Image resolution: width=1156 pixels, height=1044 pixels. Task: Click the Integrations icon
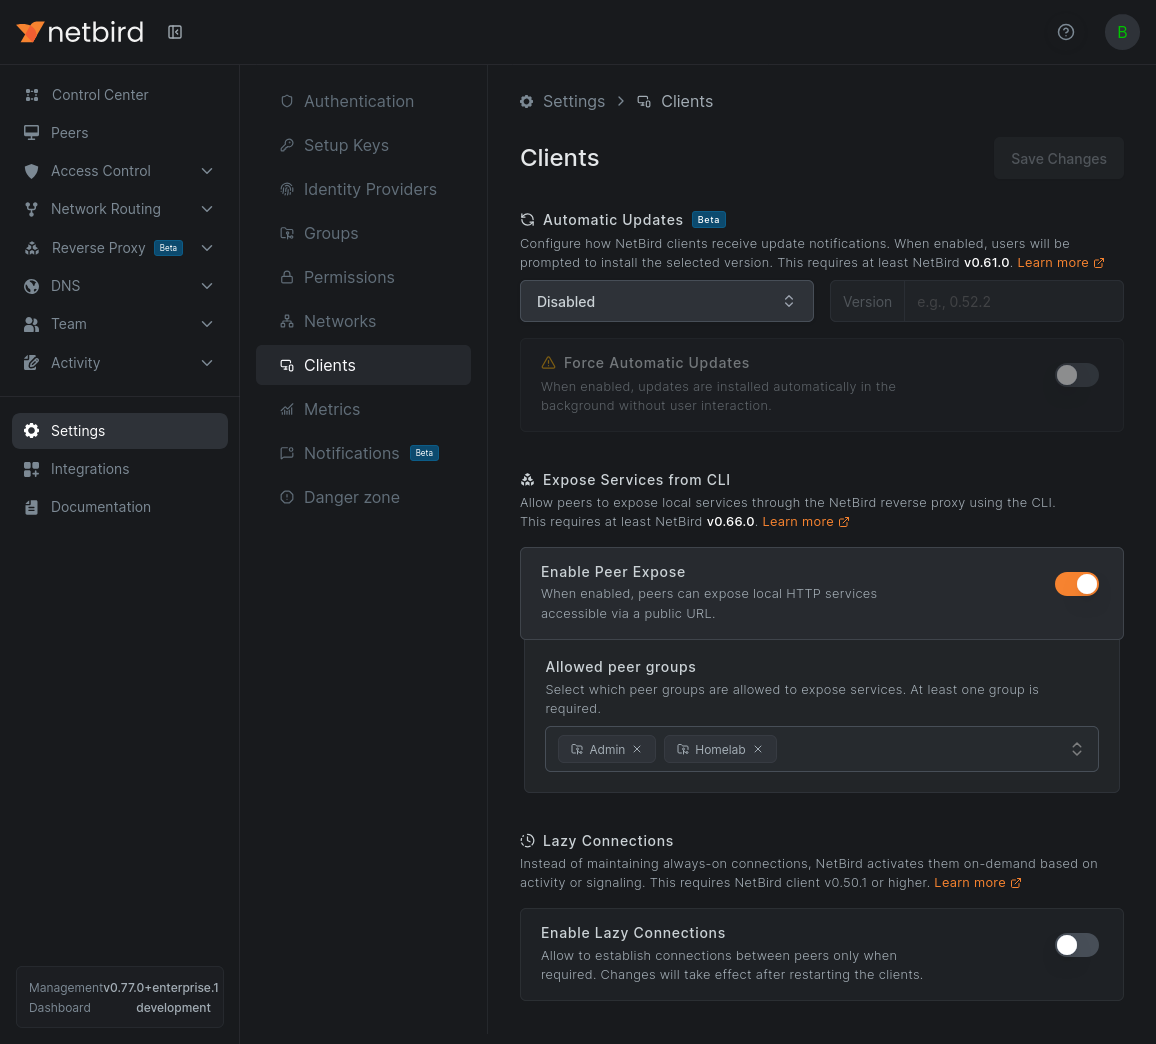(x=31, y=469)
